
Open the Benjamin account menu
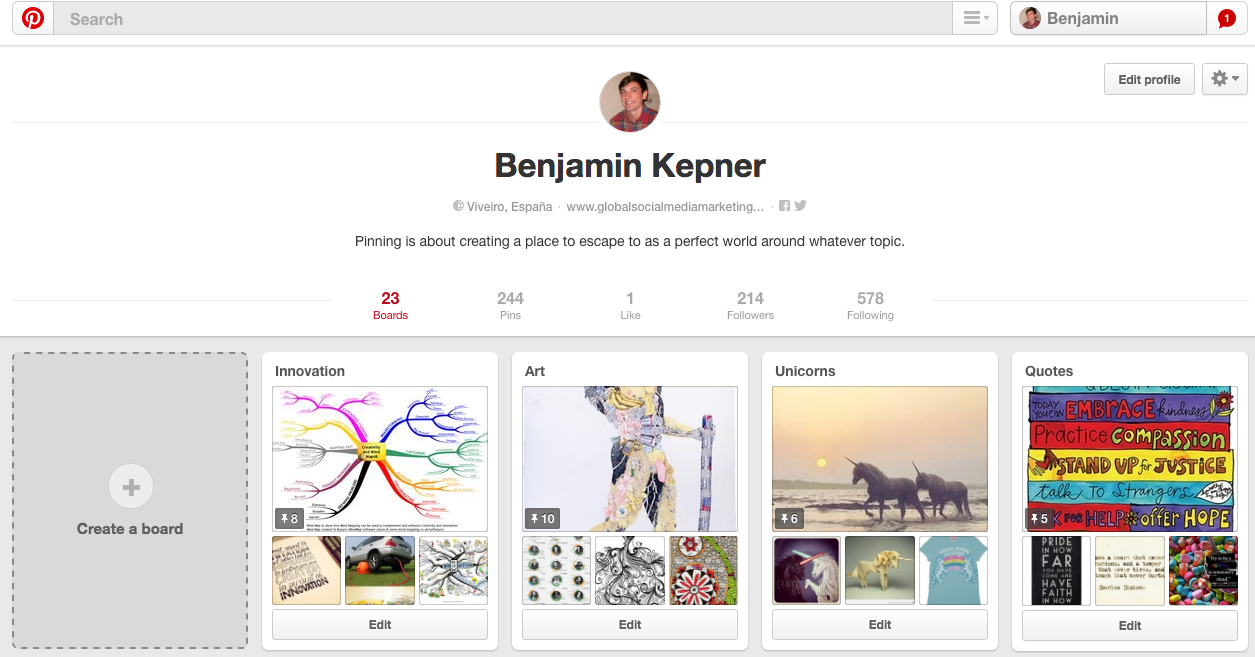(1108, 18)
